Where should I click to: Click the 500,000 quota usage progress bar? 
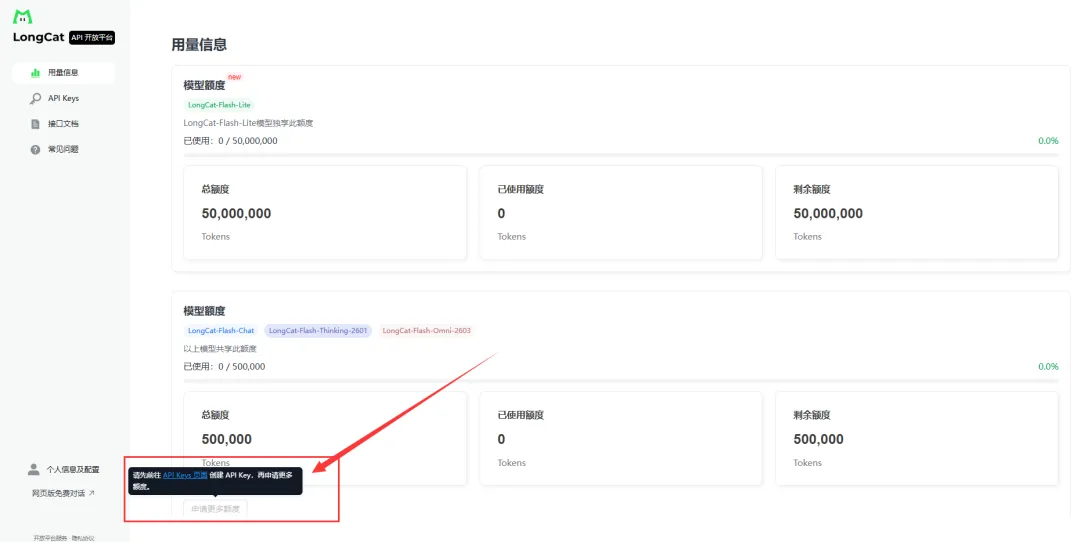621,381
